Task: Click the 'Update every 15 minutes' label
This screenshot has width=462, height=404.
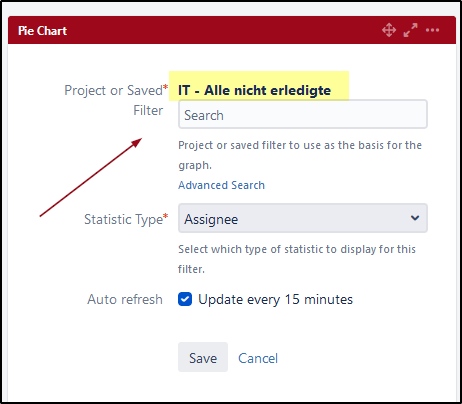Action: [275, 299]
